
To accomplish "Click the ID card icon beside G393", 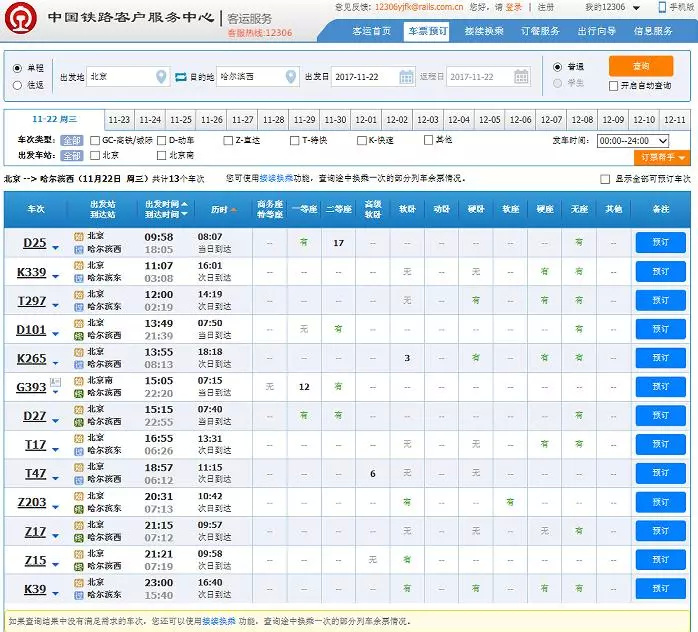I will 55,383.
